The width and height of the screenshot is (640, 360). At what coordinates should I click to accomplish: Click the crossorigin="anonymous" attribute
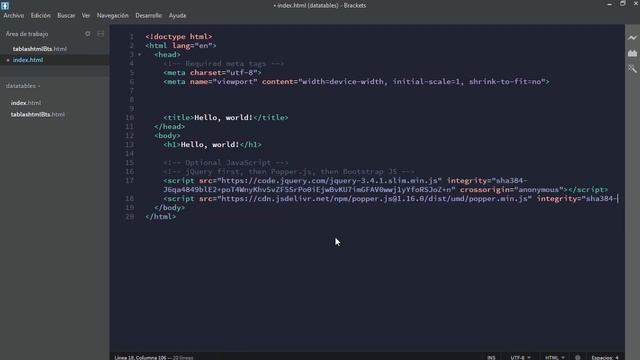tap(511, 190)
